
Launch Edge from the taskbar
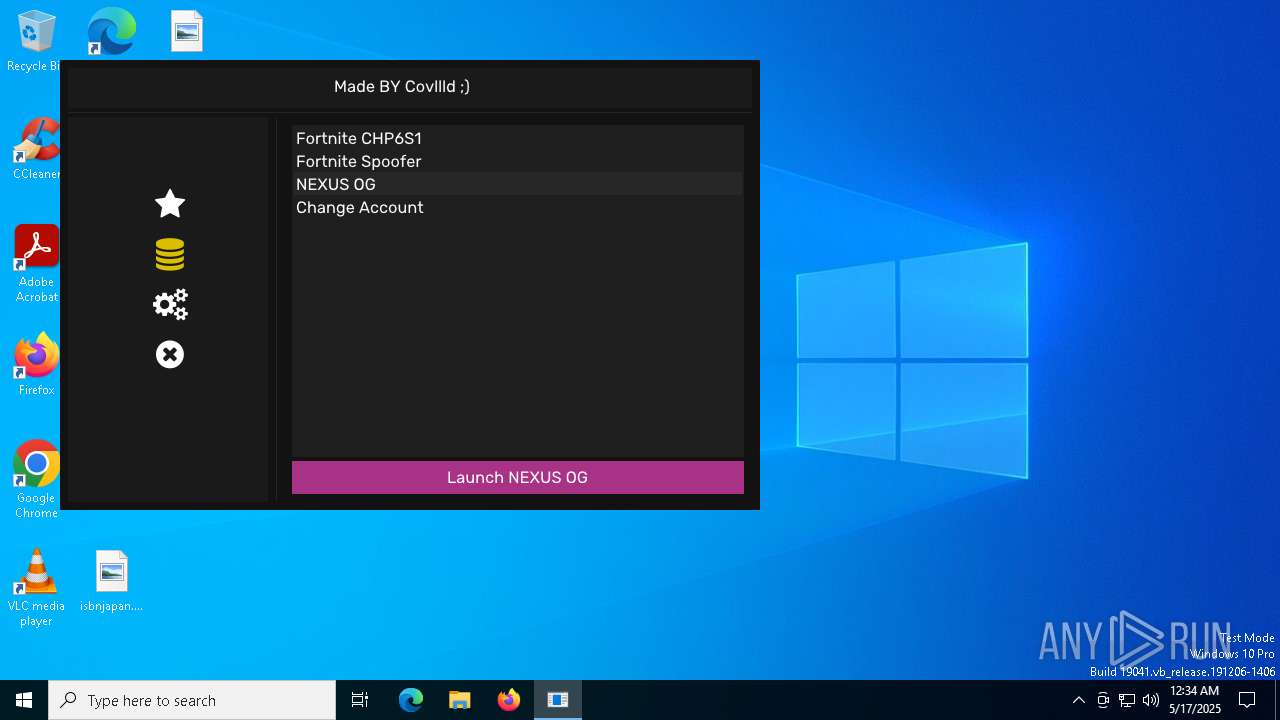pos(411,700)
